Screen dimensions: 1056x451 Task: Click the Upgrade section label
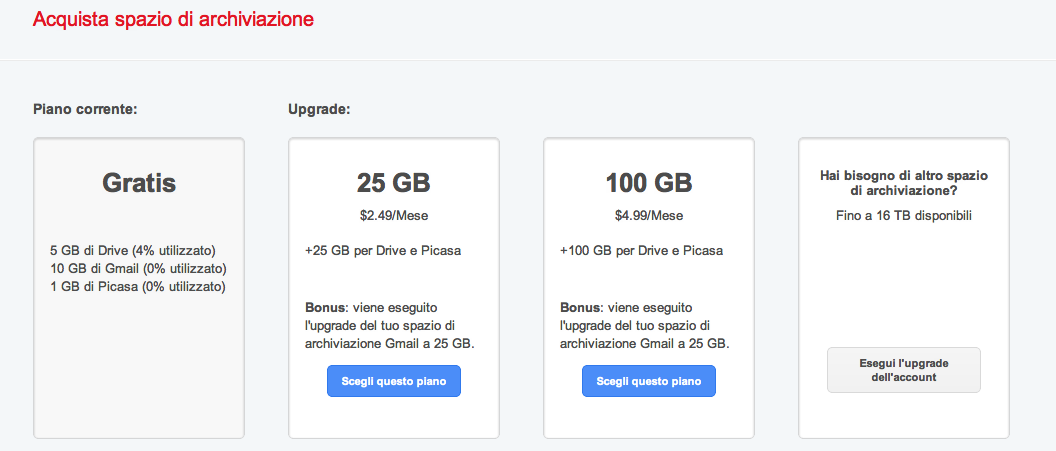tap(319, 108)
